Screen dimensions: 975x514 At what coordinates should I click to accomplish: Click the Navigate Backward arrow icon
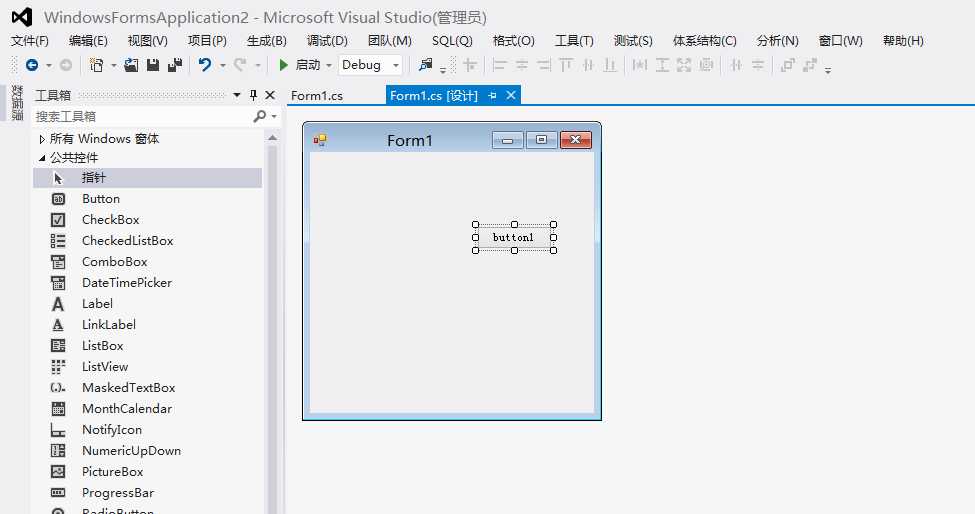pos(32,65)
